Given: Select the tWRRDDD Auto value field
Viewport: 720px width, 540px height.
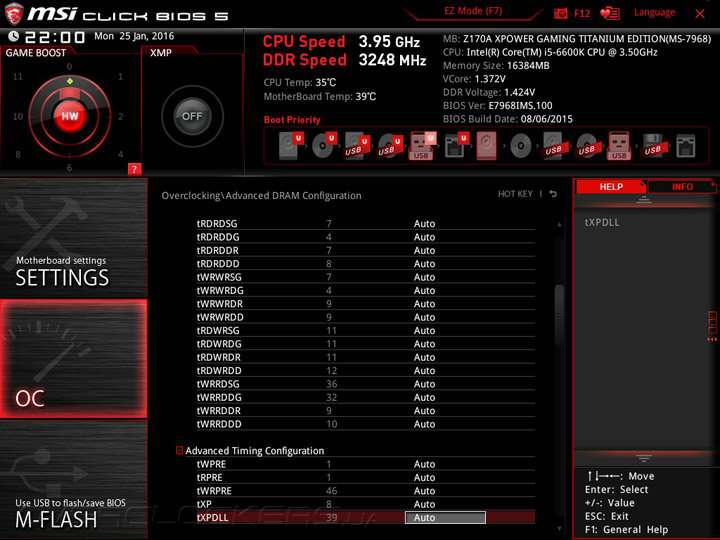Looking at the screenshot, I should point(424,424).
